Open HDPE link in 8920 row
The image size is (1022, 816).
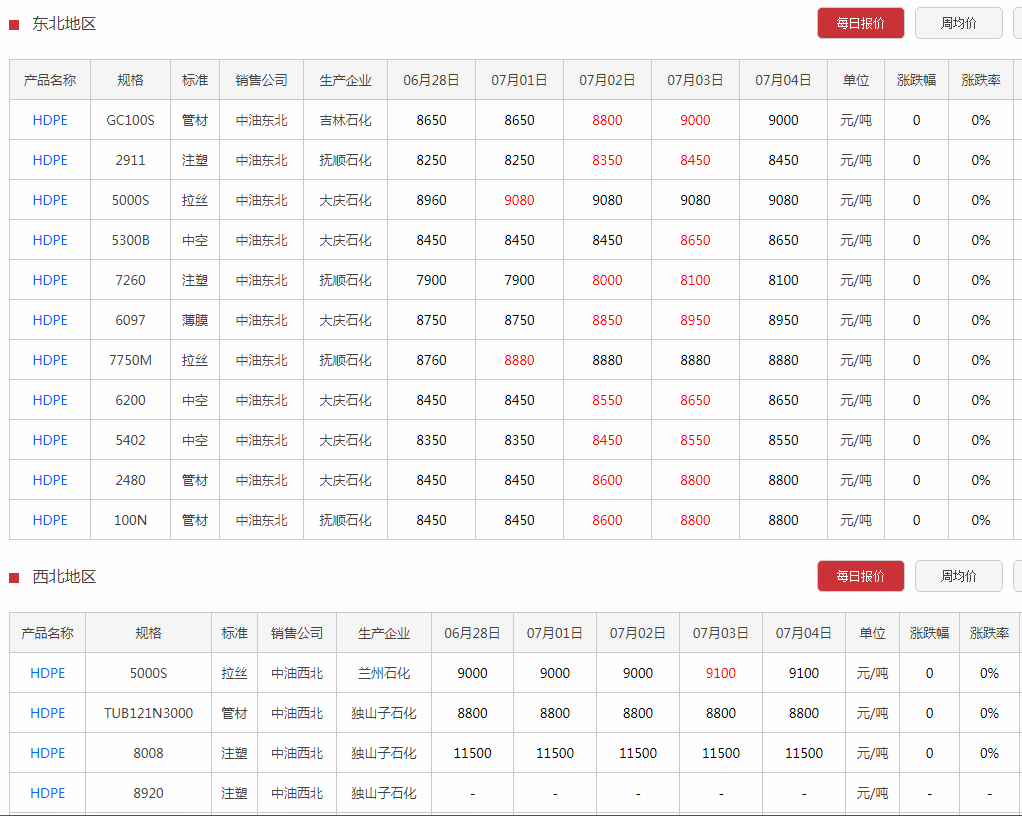tap(48, 793)
